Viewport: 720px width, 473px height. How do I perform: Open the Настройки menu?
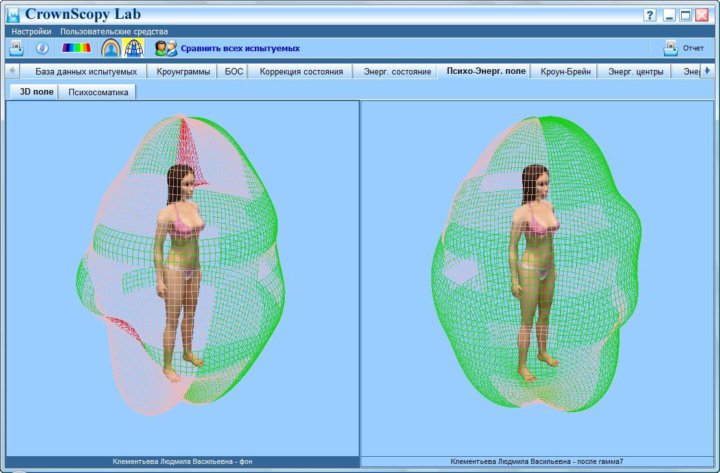point(31,32)
